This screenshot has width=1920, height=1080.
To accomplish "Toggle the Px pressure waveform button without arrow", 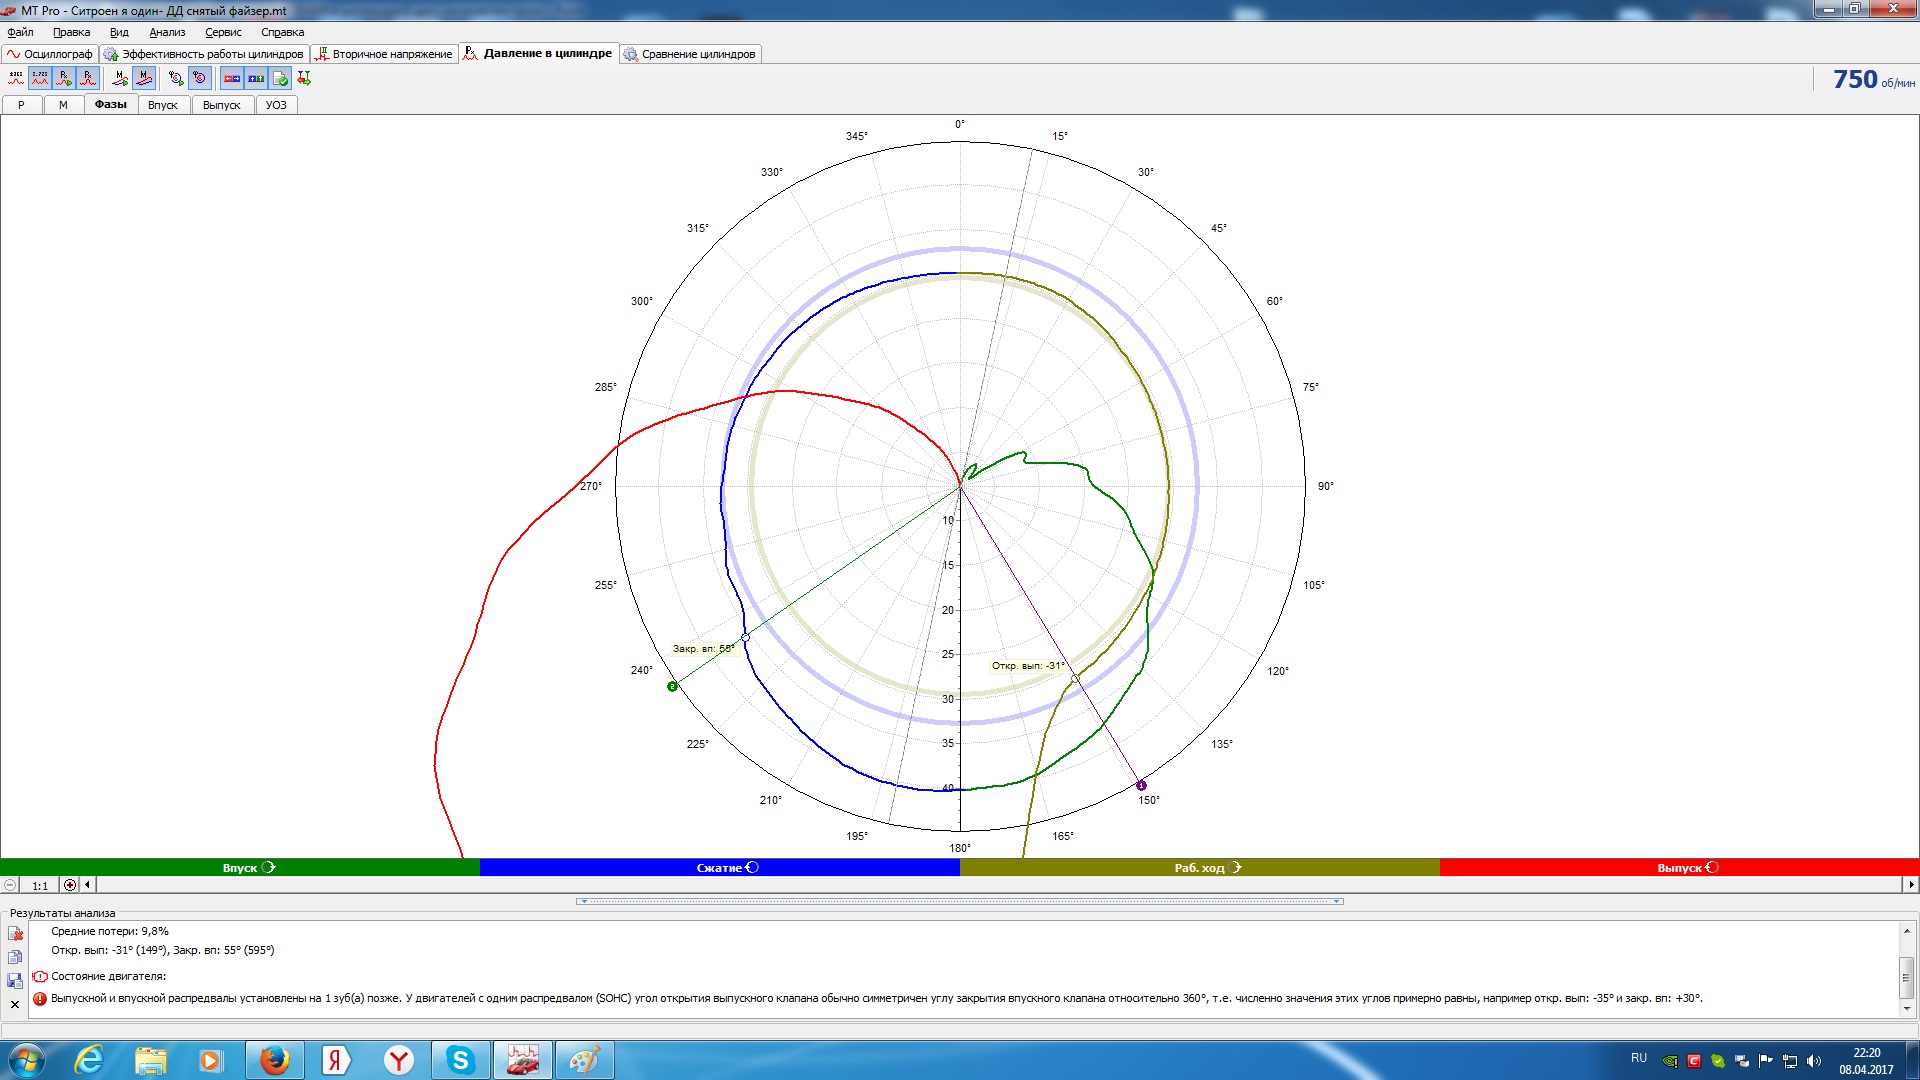I will pos(88,78).
